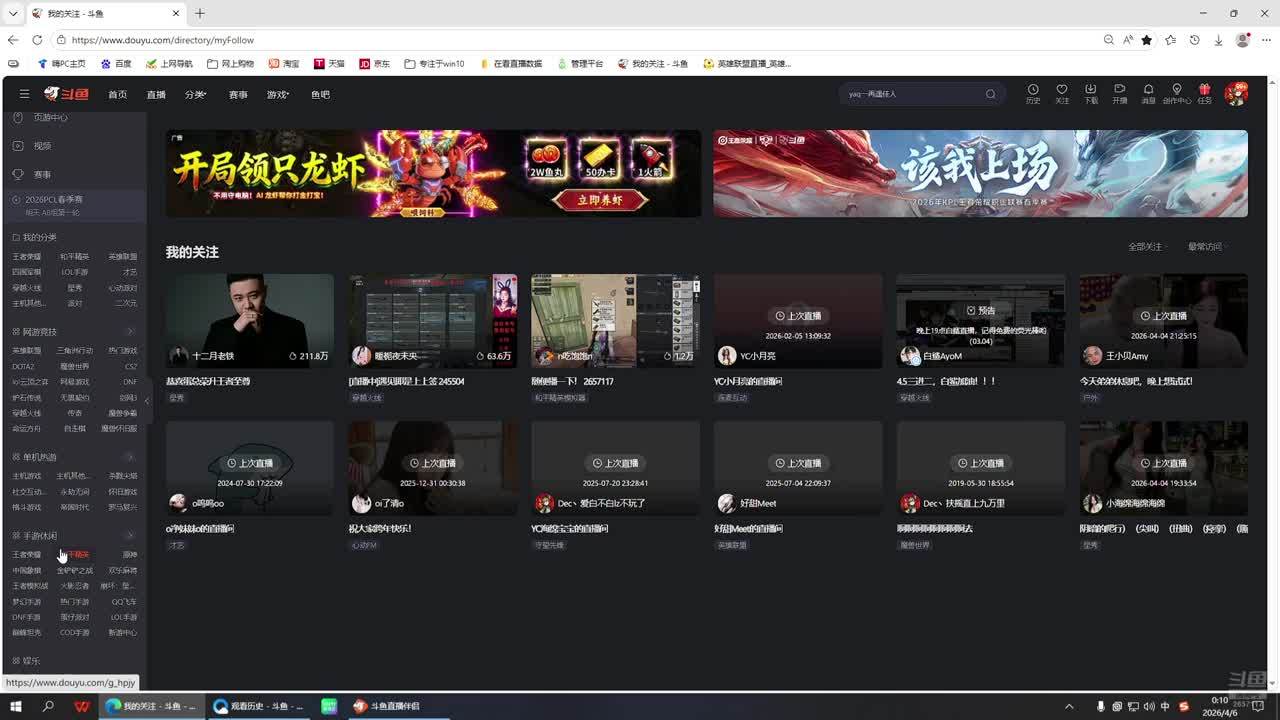Open 斗鱼直播伴侣 in Windows taskbar

click(x=387, y=706)
